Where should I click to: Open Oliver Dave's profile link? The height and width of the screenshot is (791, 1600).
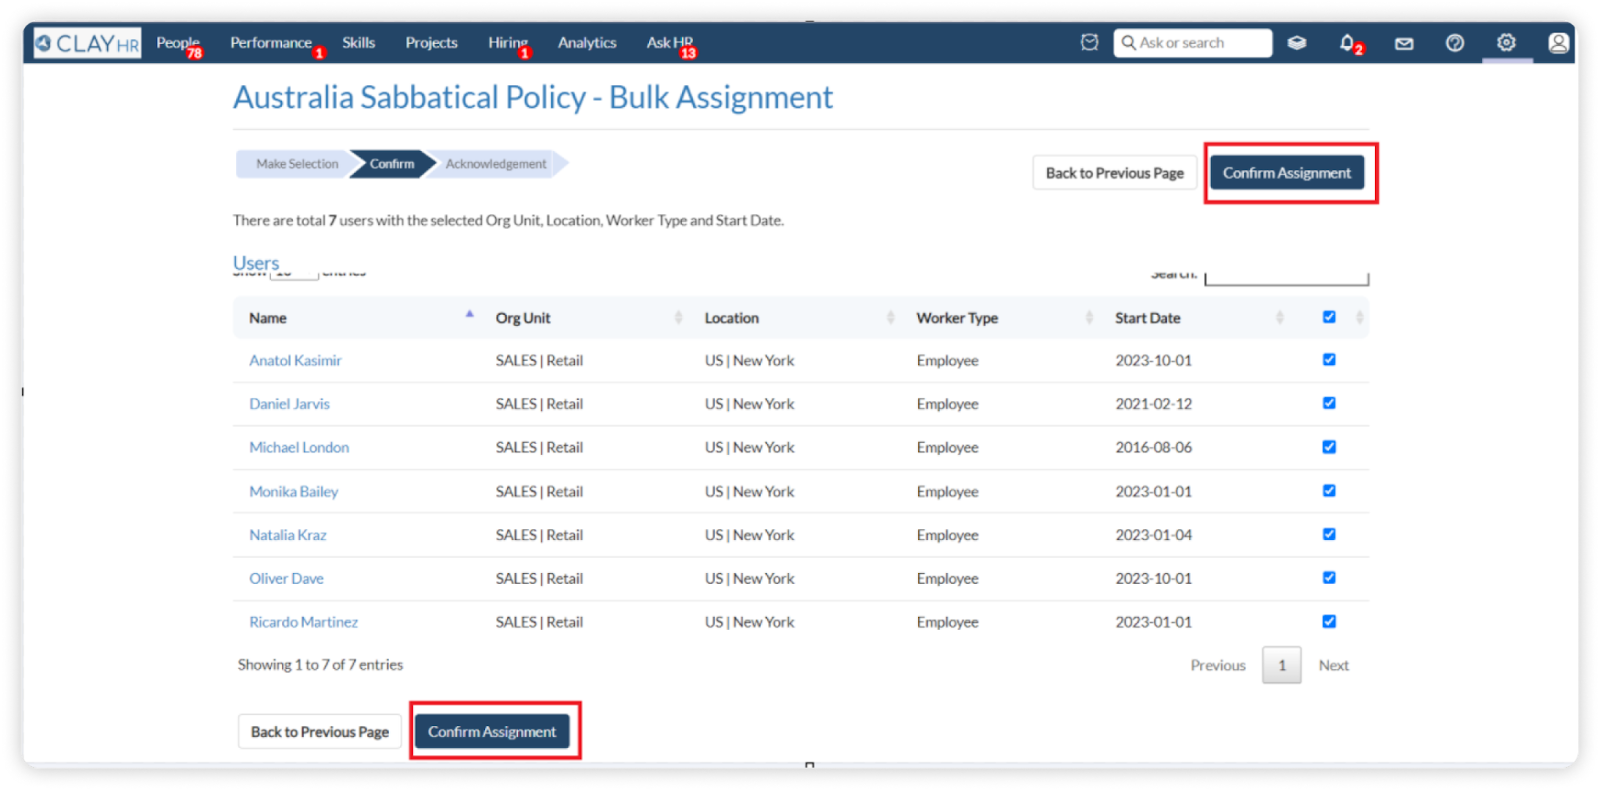(286, 579)
